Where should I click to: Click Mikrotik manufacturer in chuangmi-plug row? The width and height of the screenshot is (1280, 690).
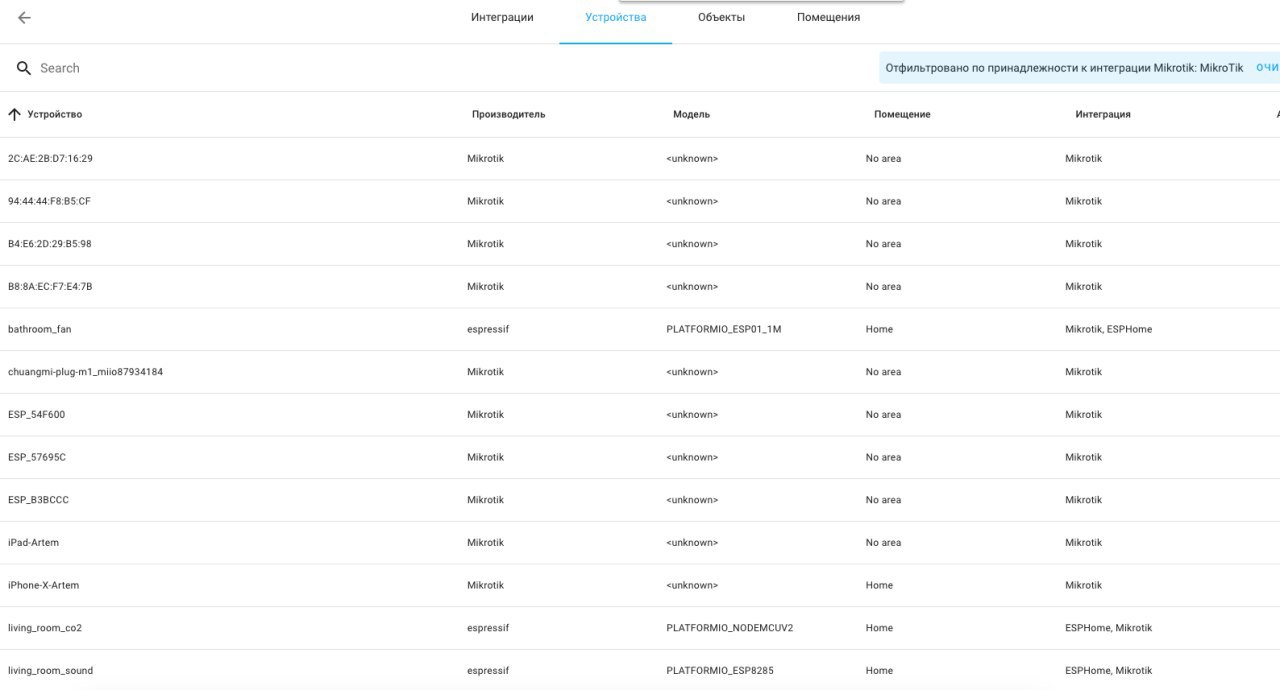485,372
